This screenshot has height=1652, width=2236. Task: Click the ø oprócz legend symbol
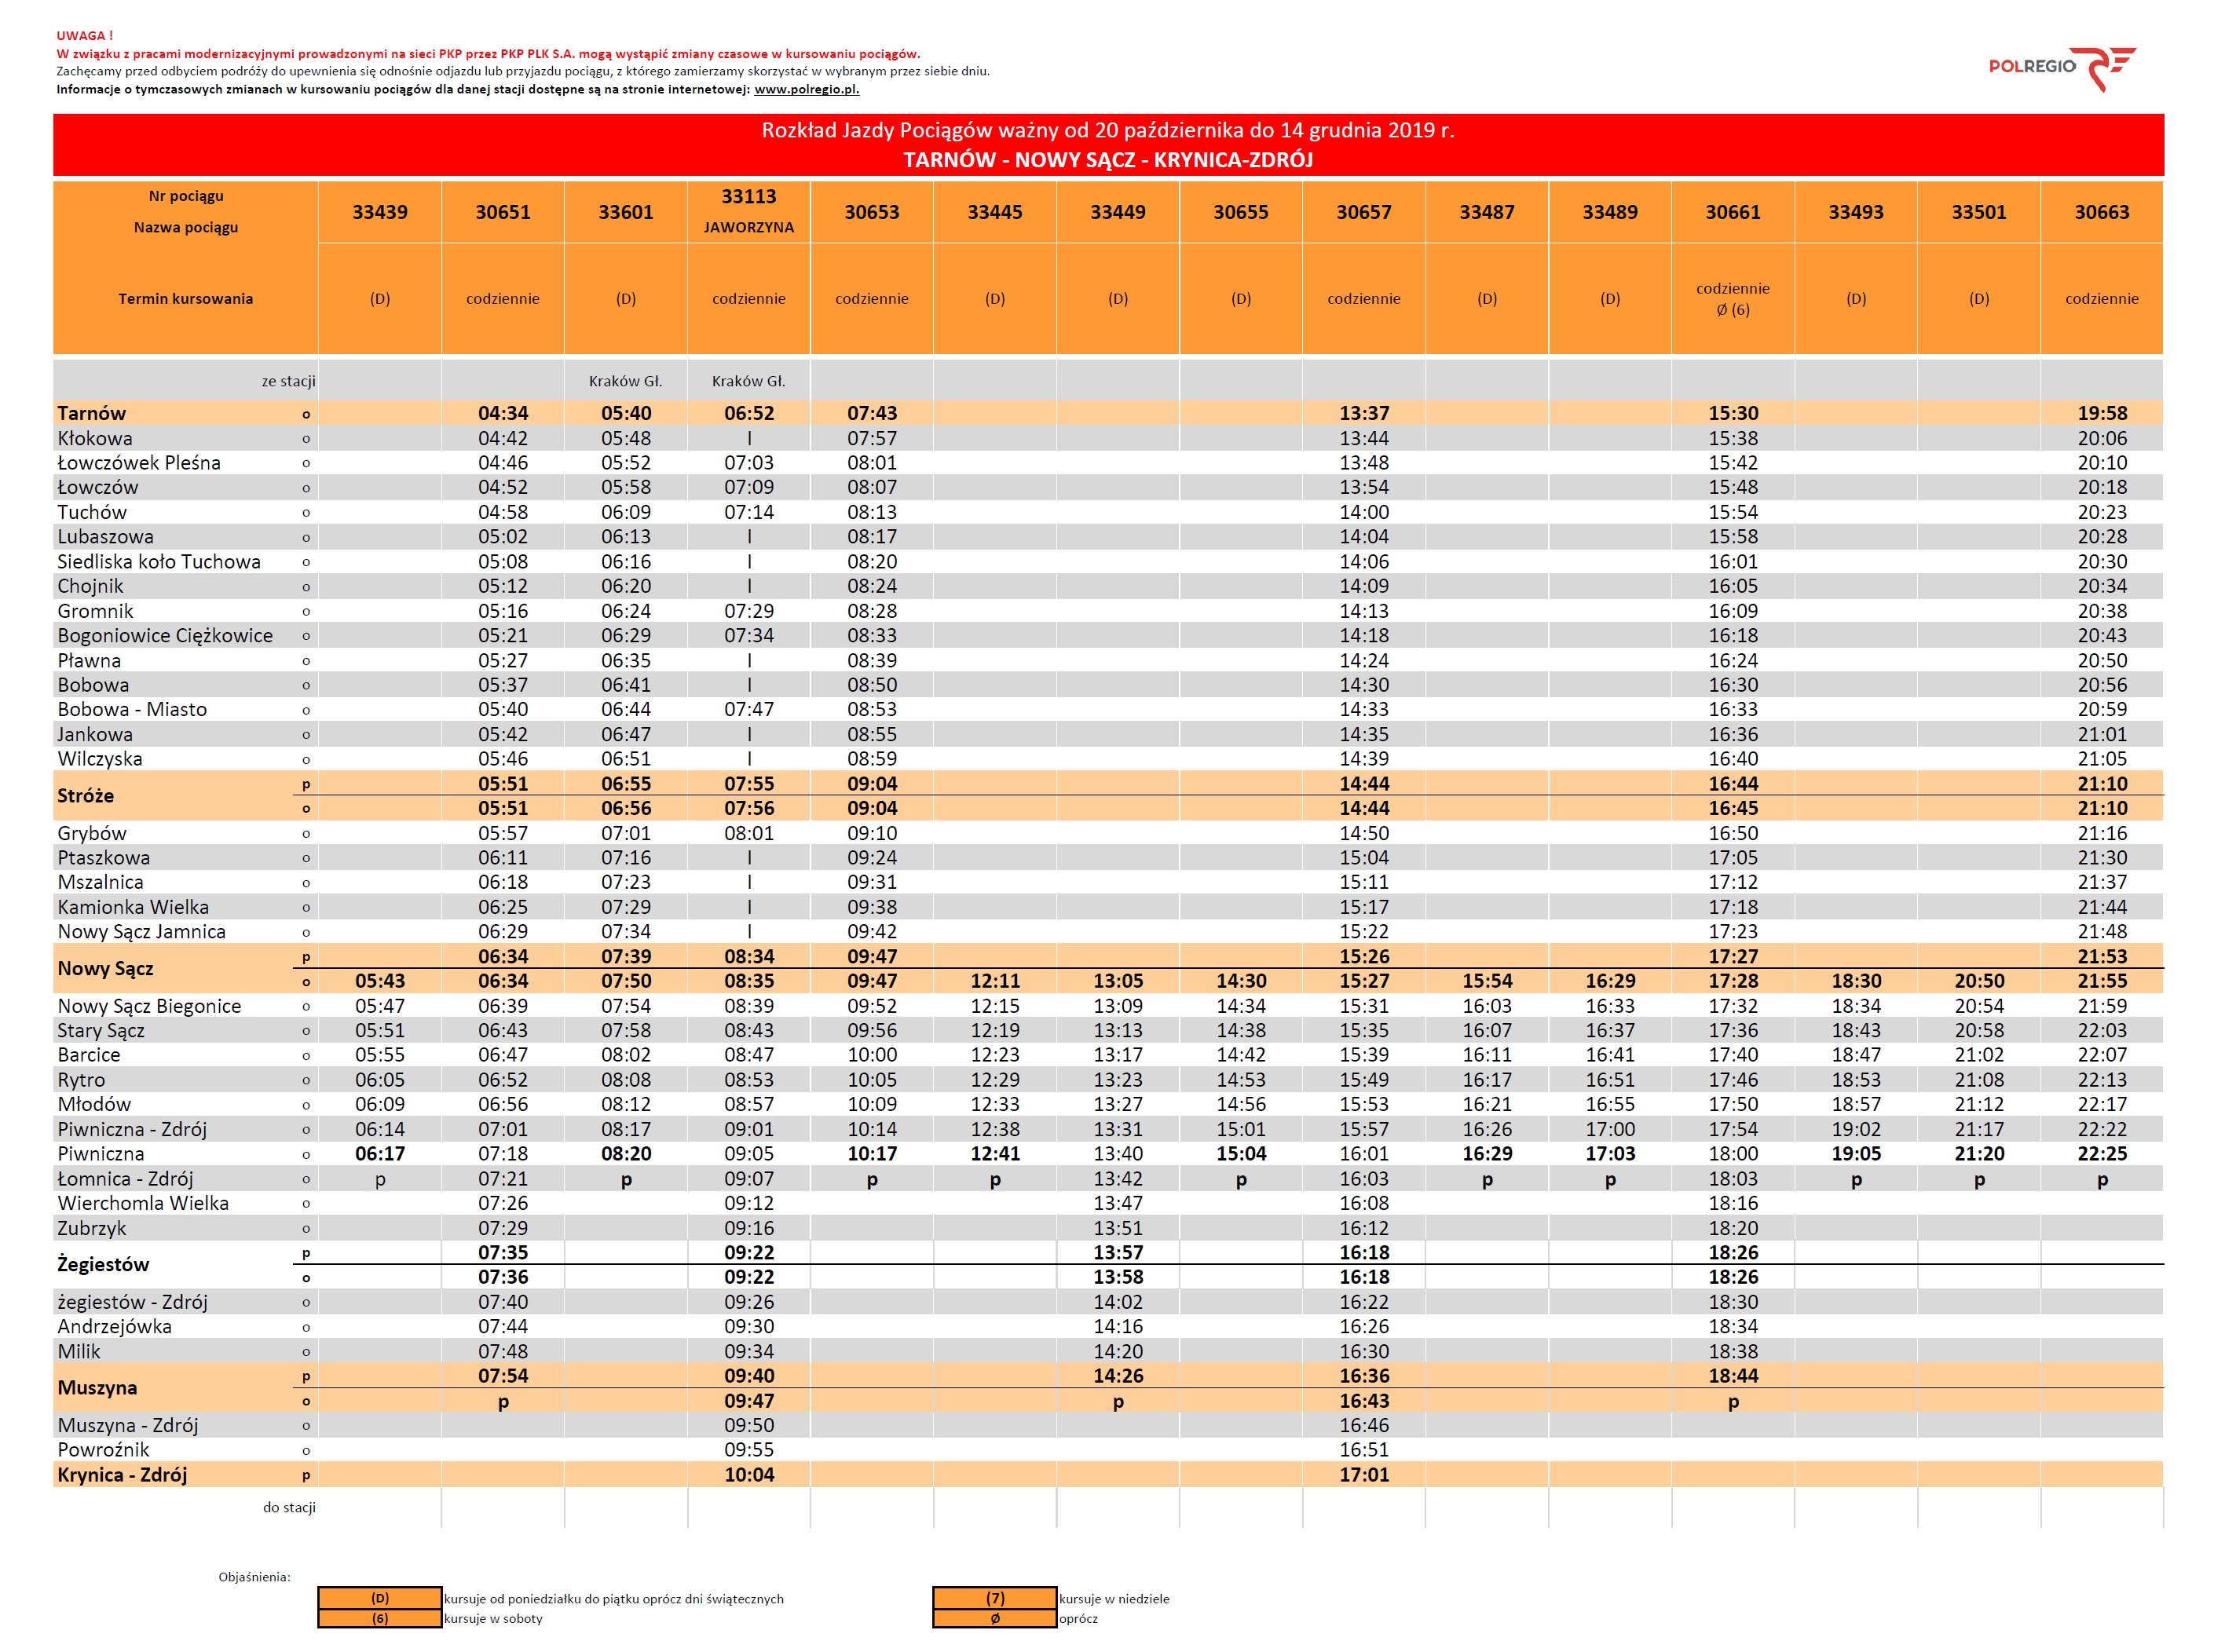[x=994, y=1618]
